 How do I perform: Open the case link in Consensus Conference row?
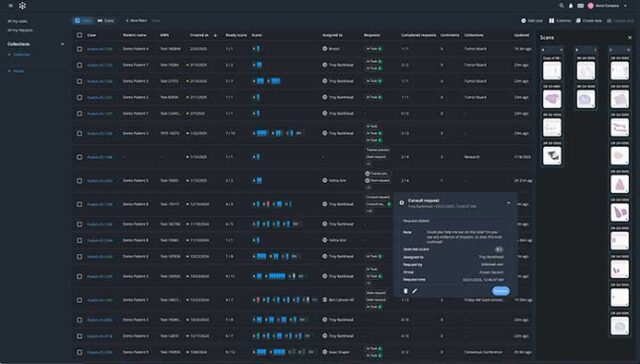(x=100, y=352)
